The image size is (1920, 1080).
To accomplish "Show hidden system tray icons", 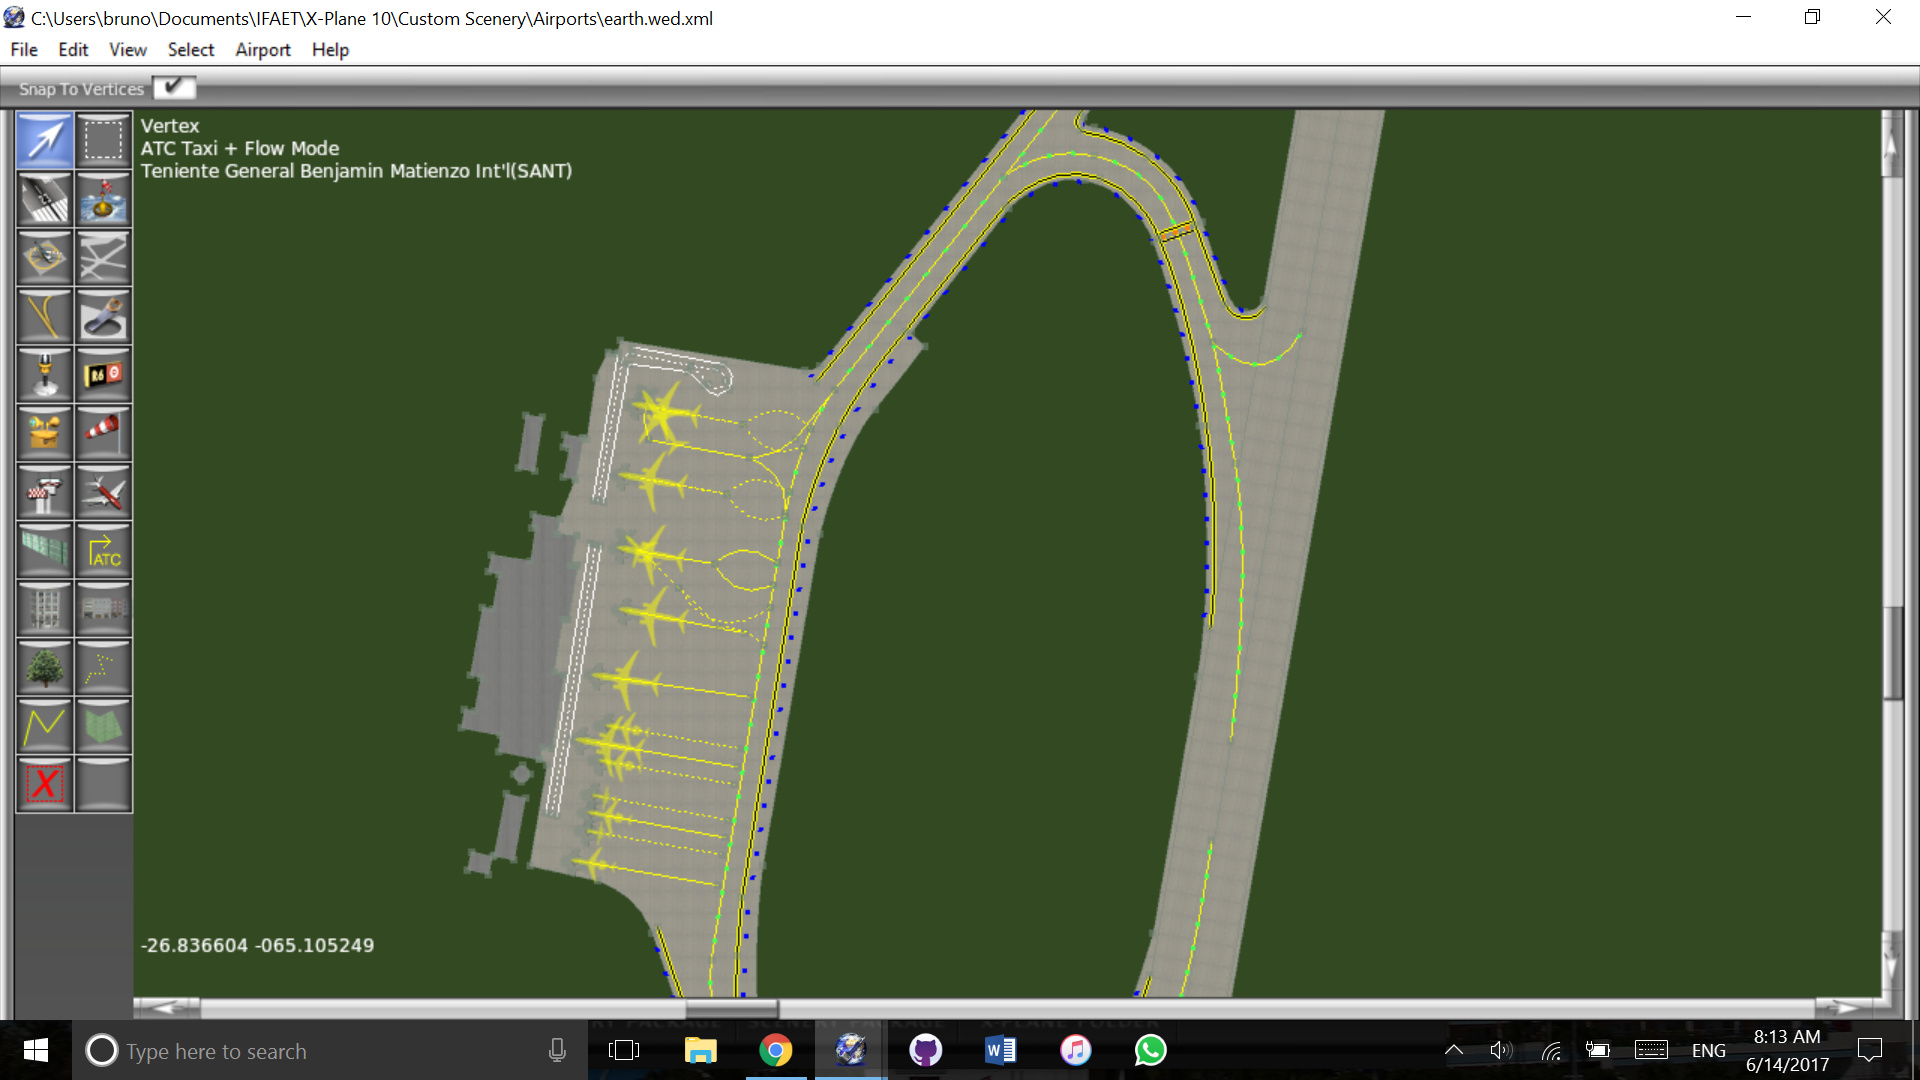I will tap(1454, 1050).
